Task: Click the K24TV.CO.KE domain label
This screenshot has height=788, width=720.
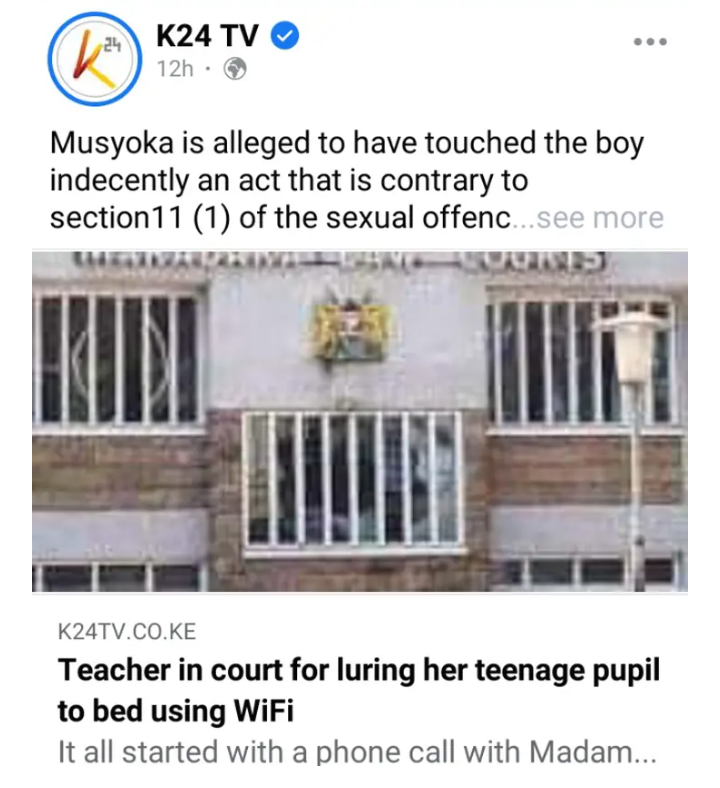Action: coord(127,632)
